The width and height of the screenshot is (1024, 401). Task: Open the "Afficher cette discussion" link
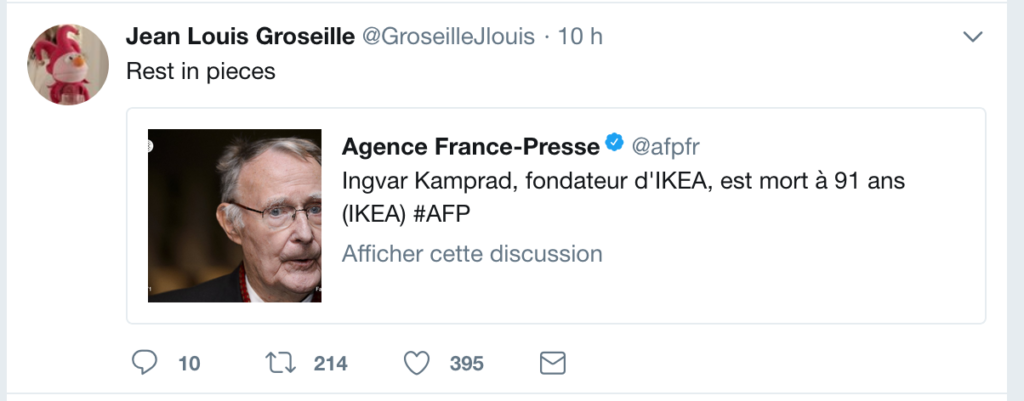click(x=472, y=254)
